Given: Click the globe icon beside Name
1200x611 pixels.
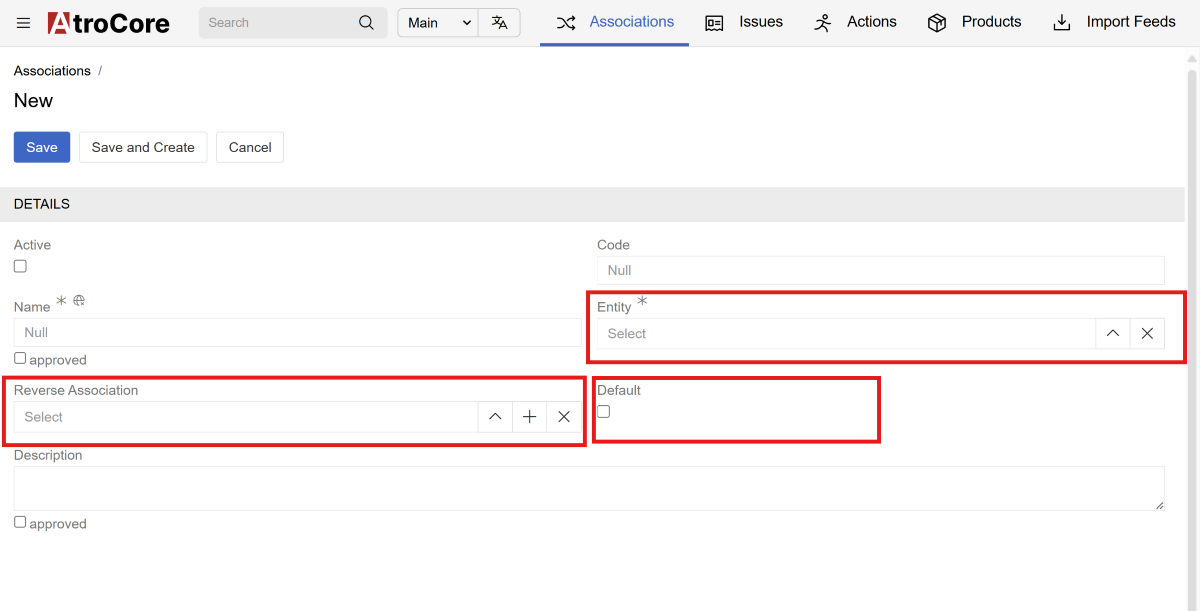Looking at the screenshot, I should click(79, 301).
